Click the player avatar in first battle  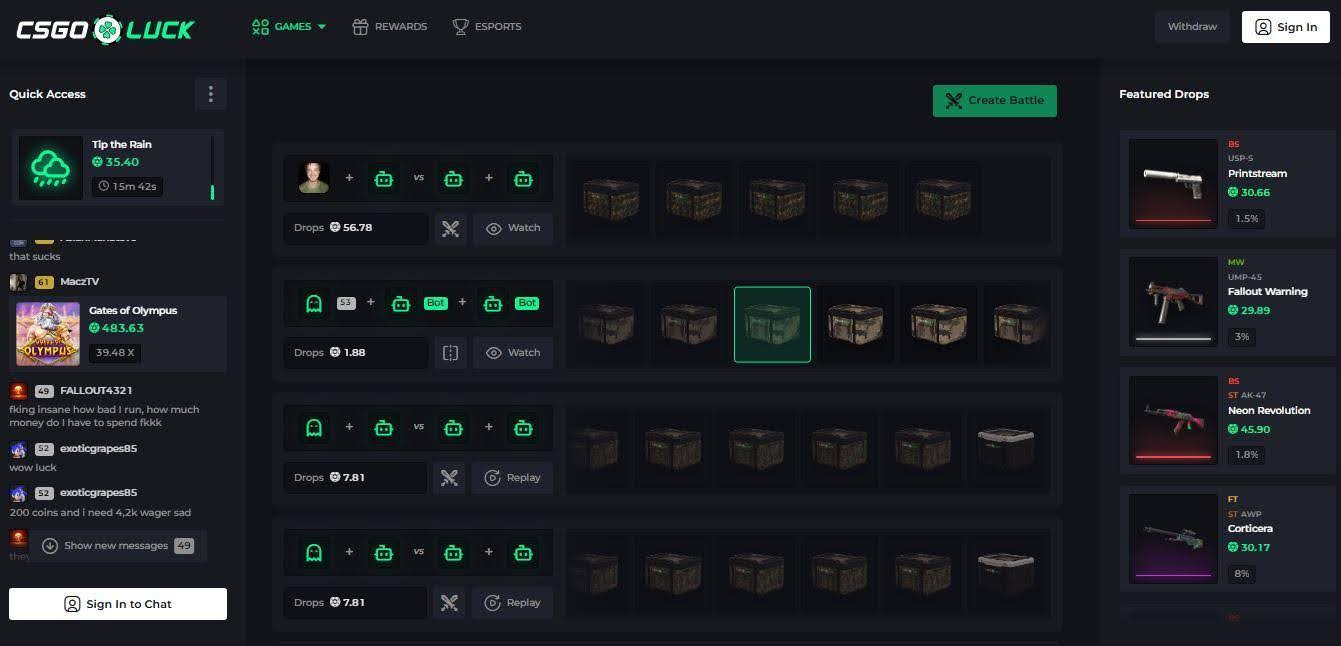coord(314,178)
